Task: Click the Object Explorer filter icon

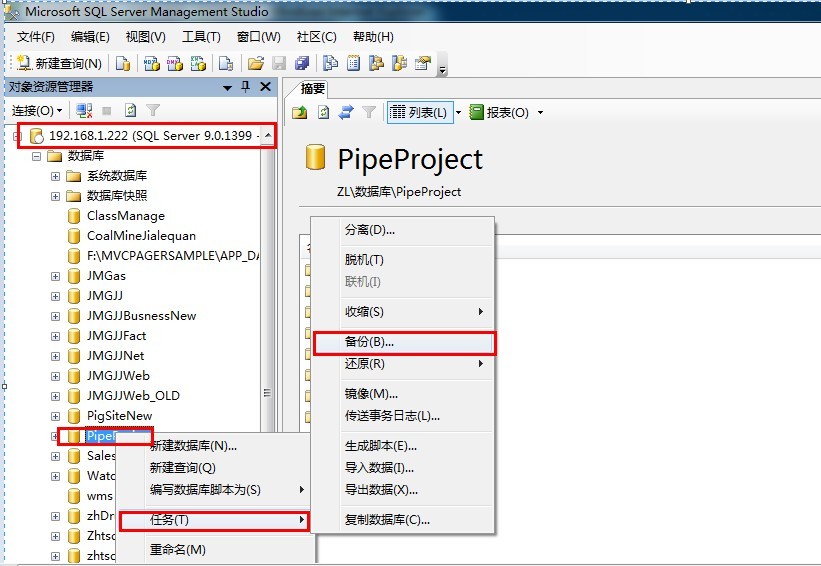Action: 153,110
